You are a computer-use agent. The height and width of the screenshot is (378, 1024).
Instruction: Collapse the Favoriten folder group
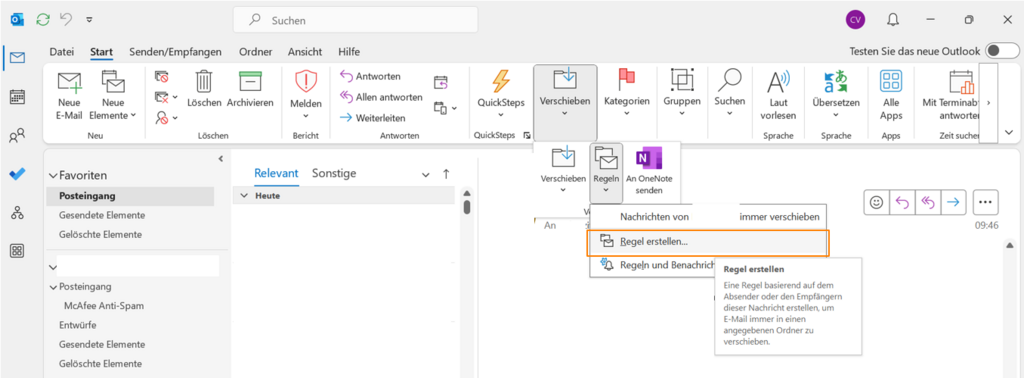click(53, 176)
